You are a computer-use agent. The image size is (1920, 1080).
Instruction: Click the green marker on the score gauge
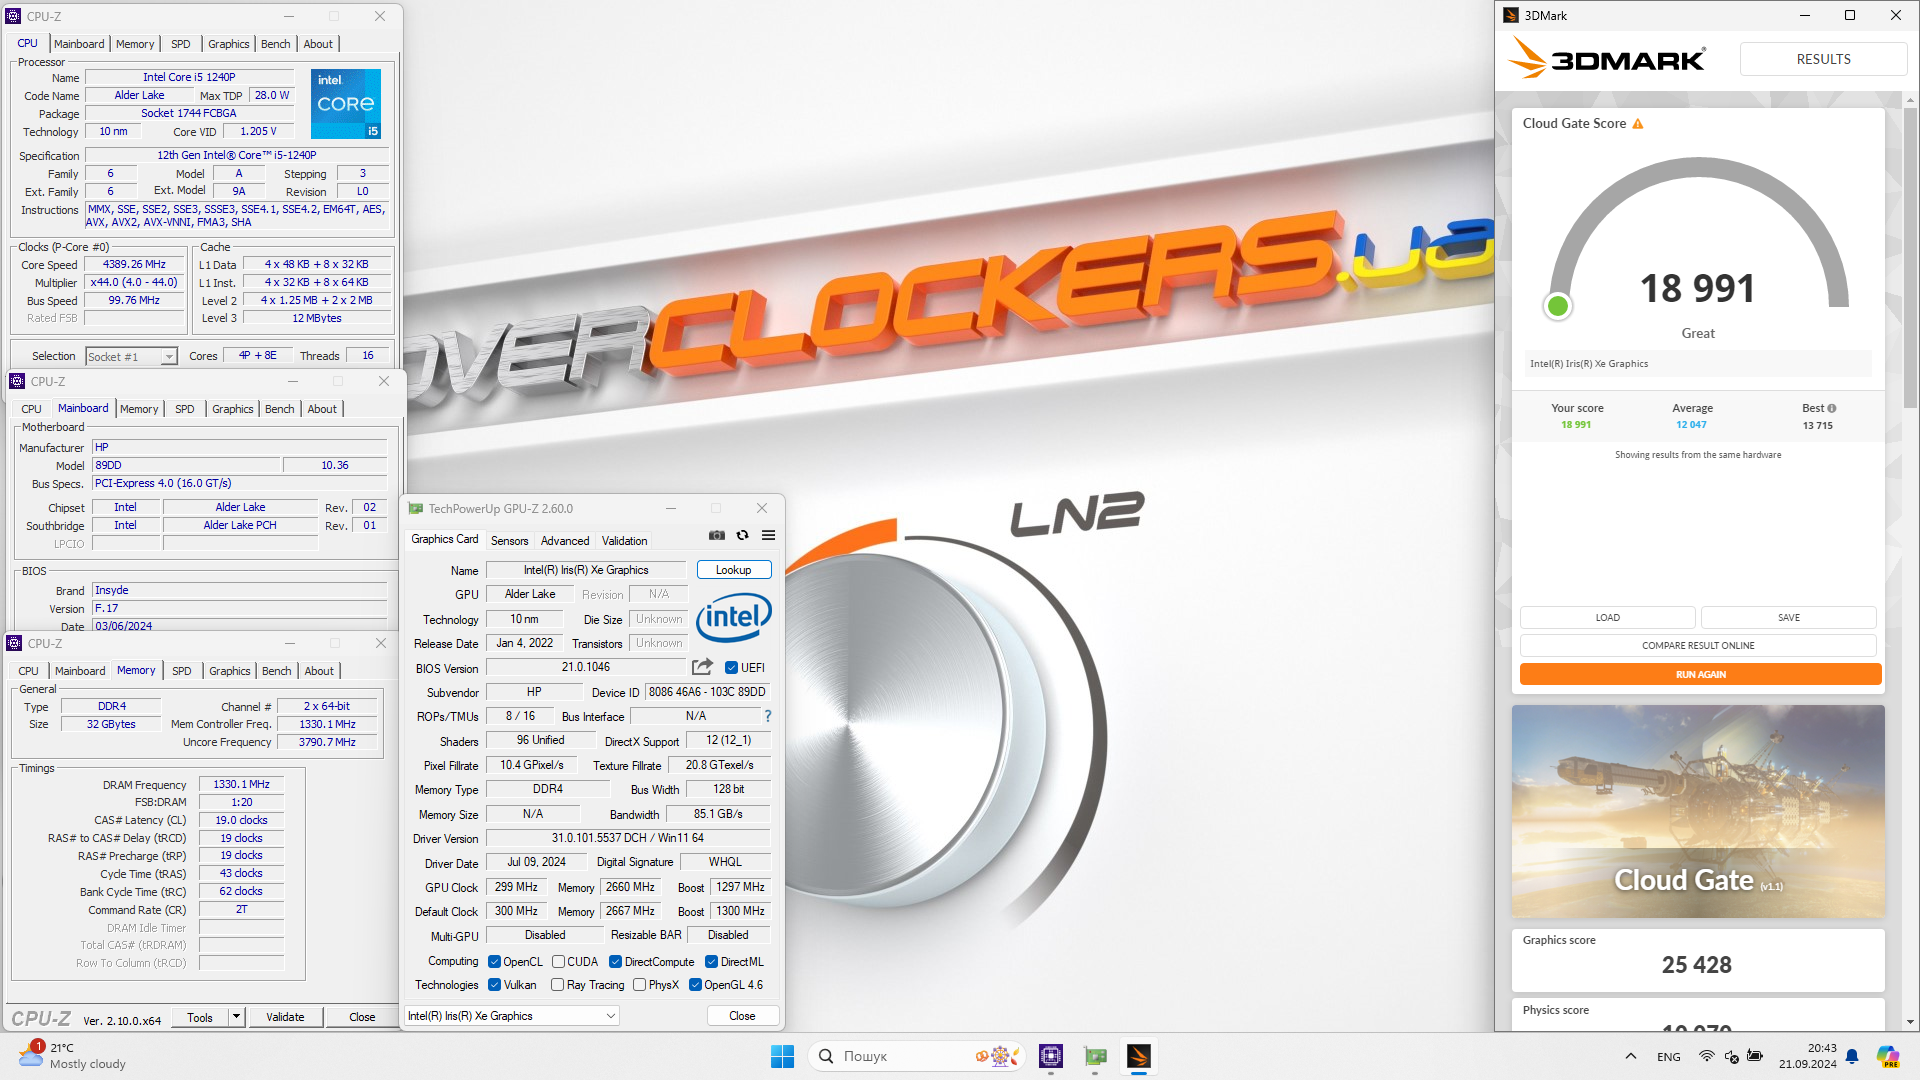coord(1557,306)
